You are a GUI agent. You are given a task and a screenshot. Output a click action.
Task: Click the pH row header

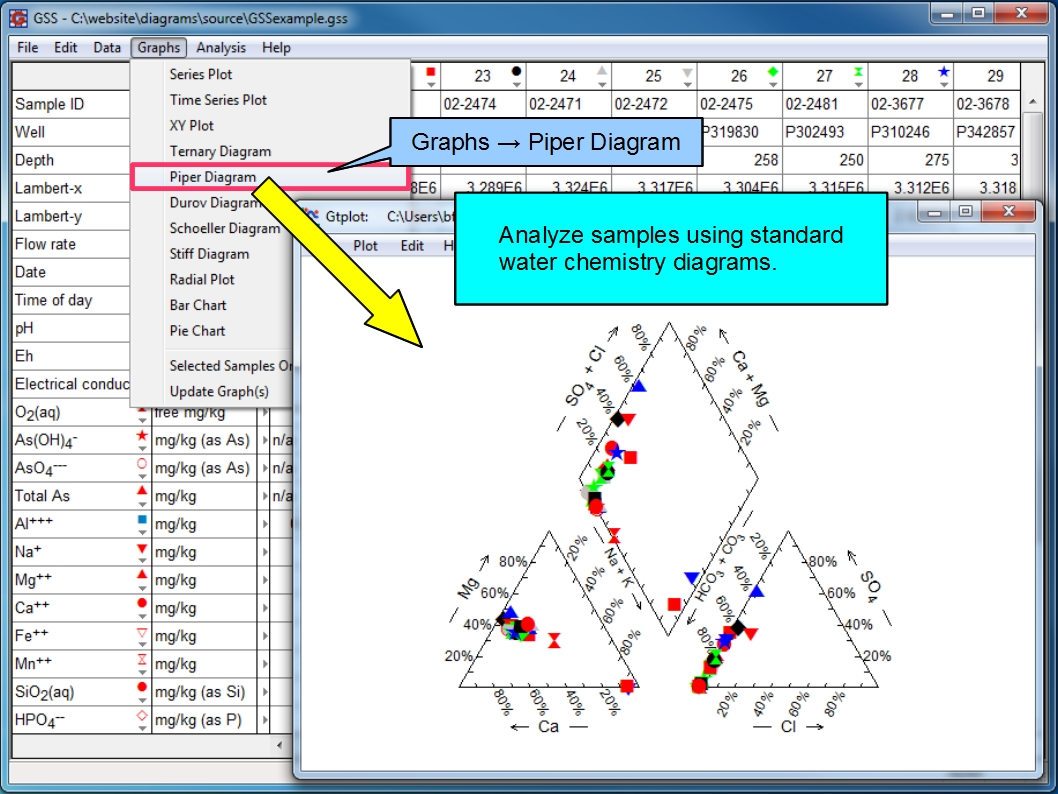click(71, 329)
